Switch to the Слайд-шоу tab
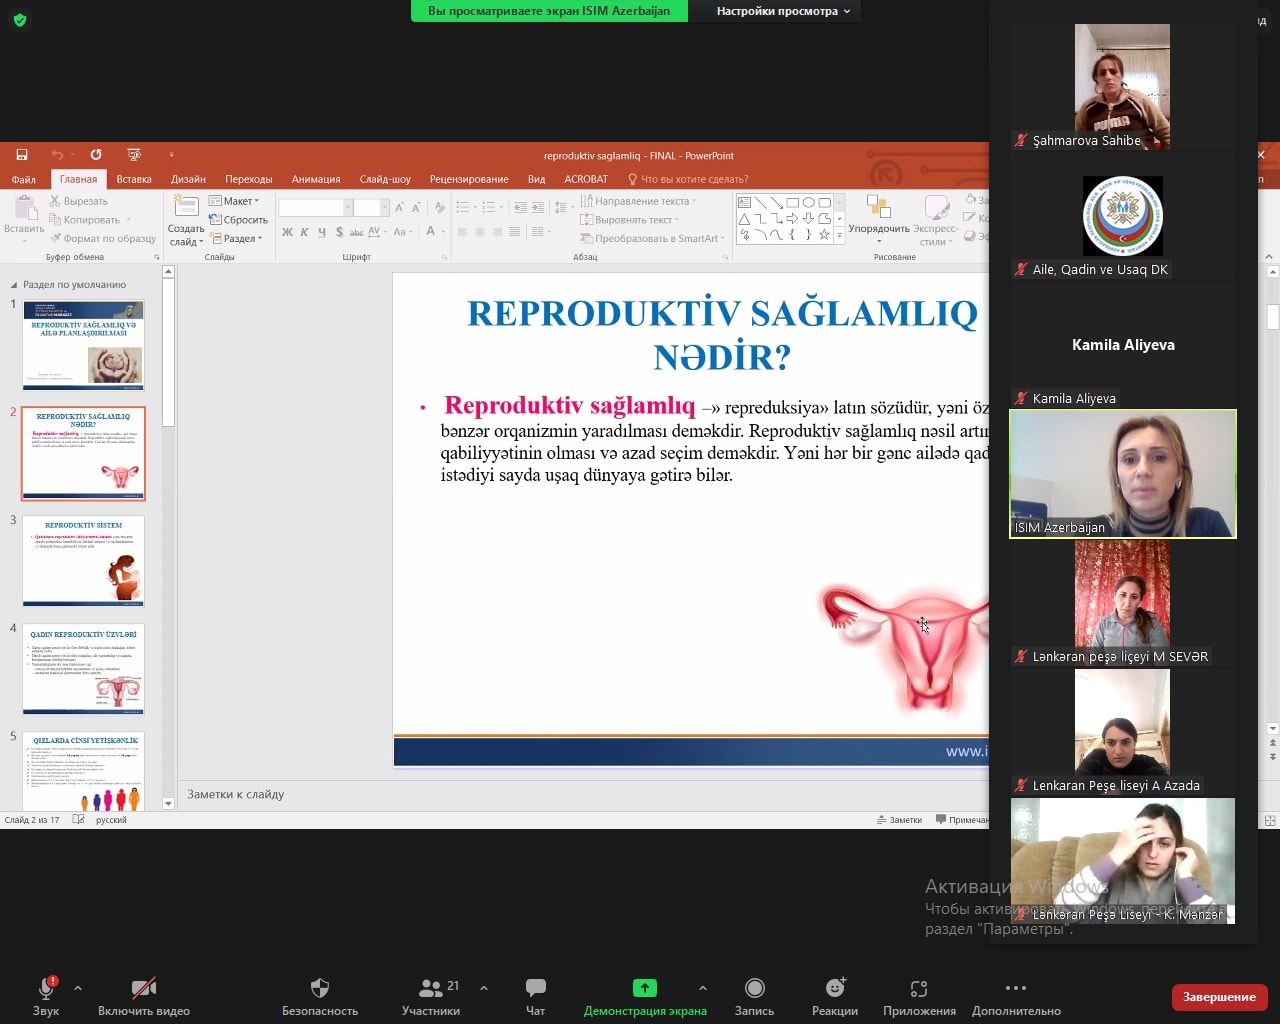Viewport: 1280px width, 1024px height. (385, 179)
